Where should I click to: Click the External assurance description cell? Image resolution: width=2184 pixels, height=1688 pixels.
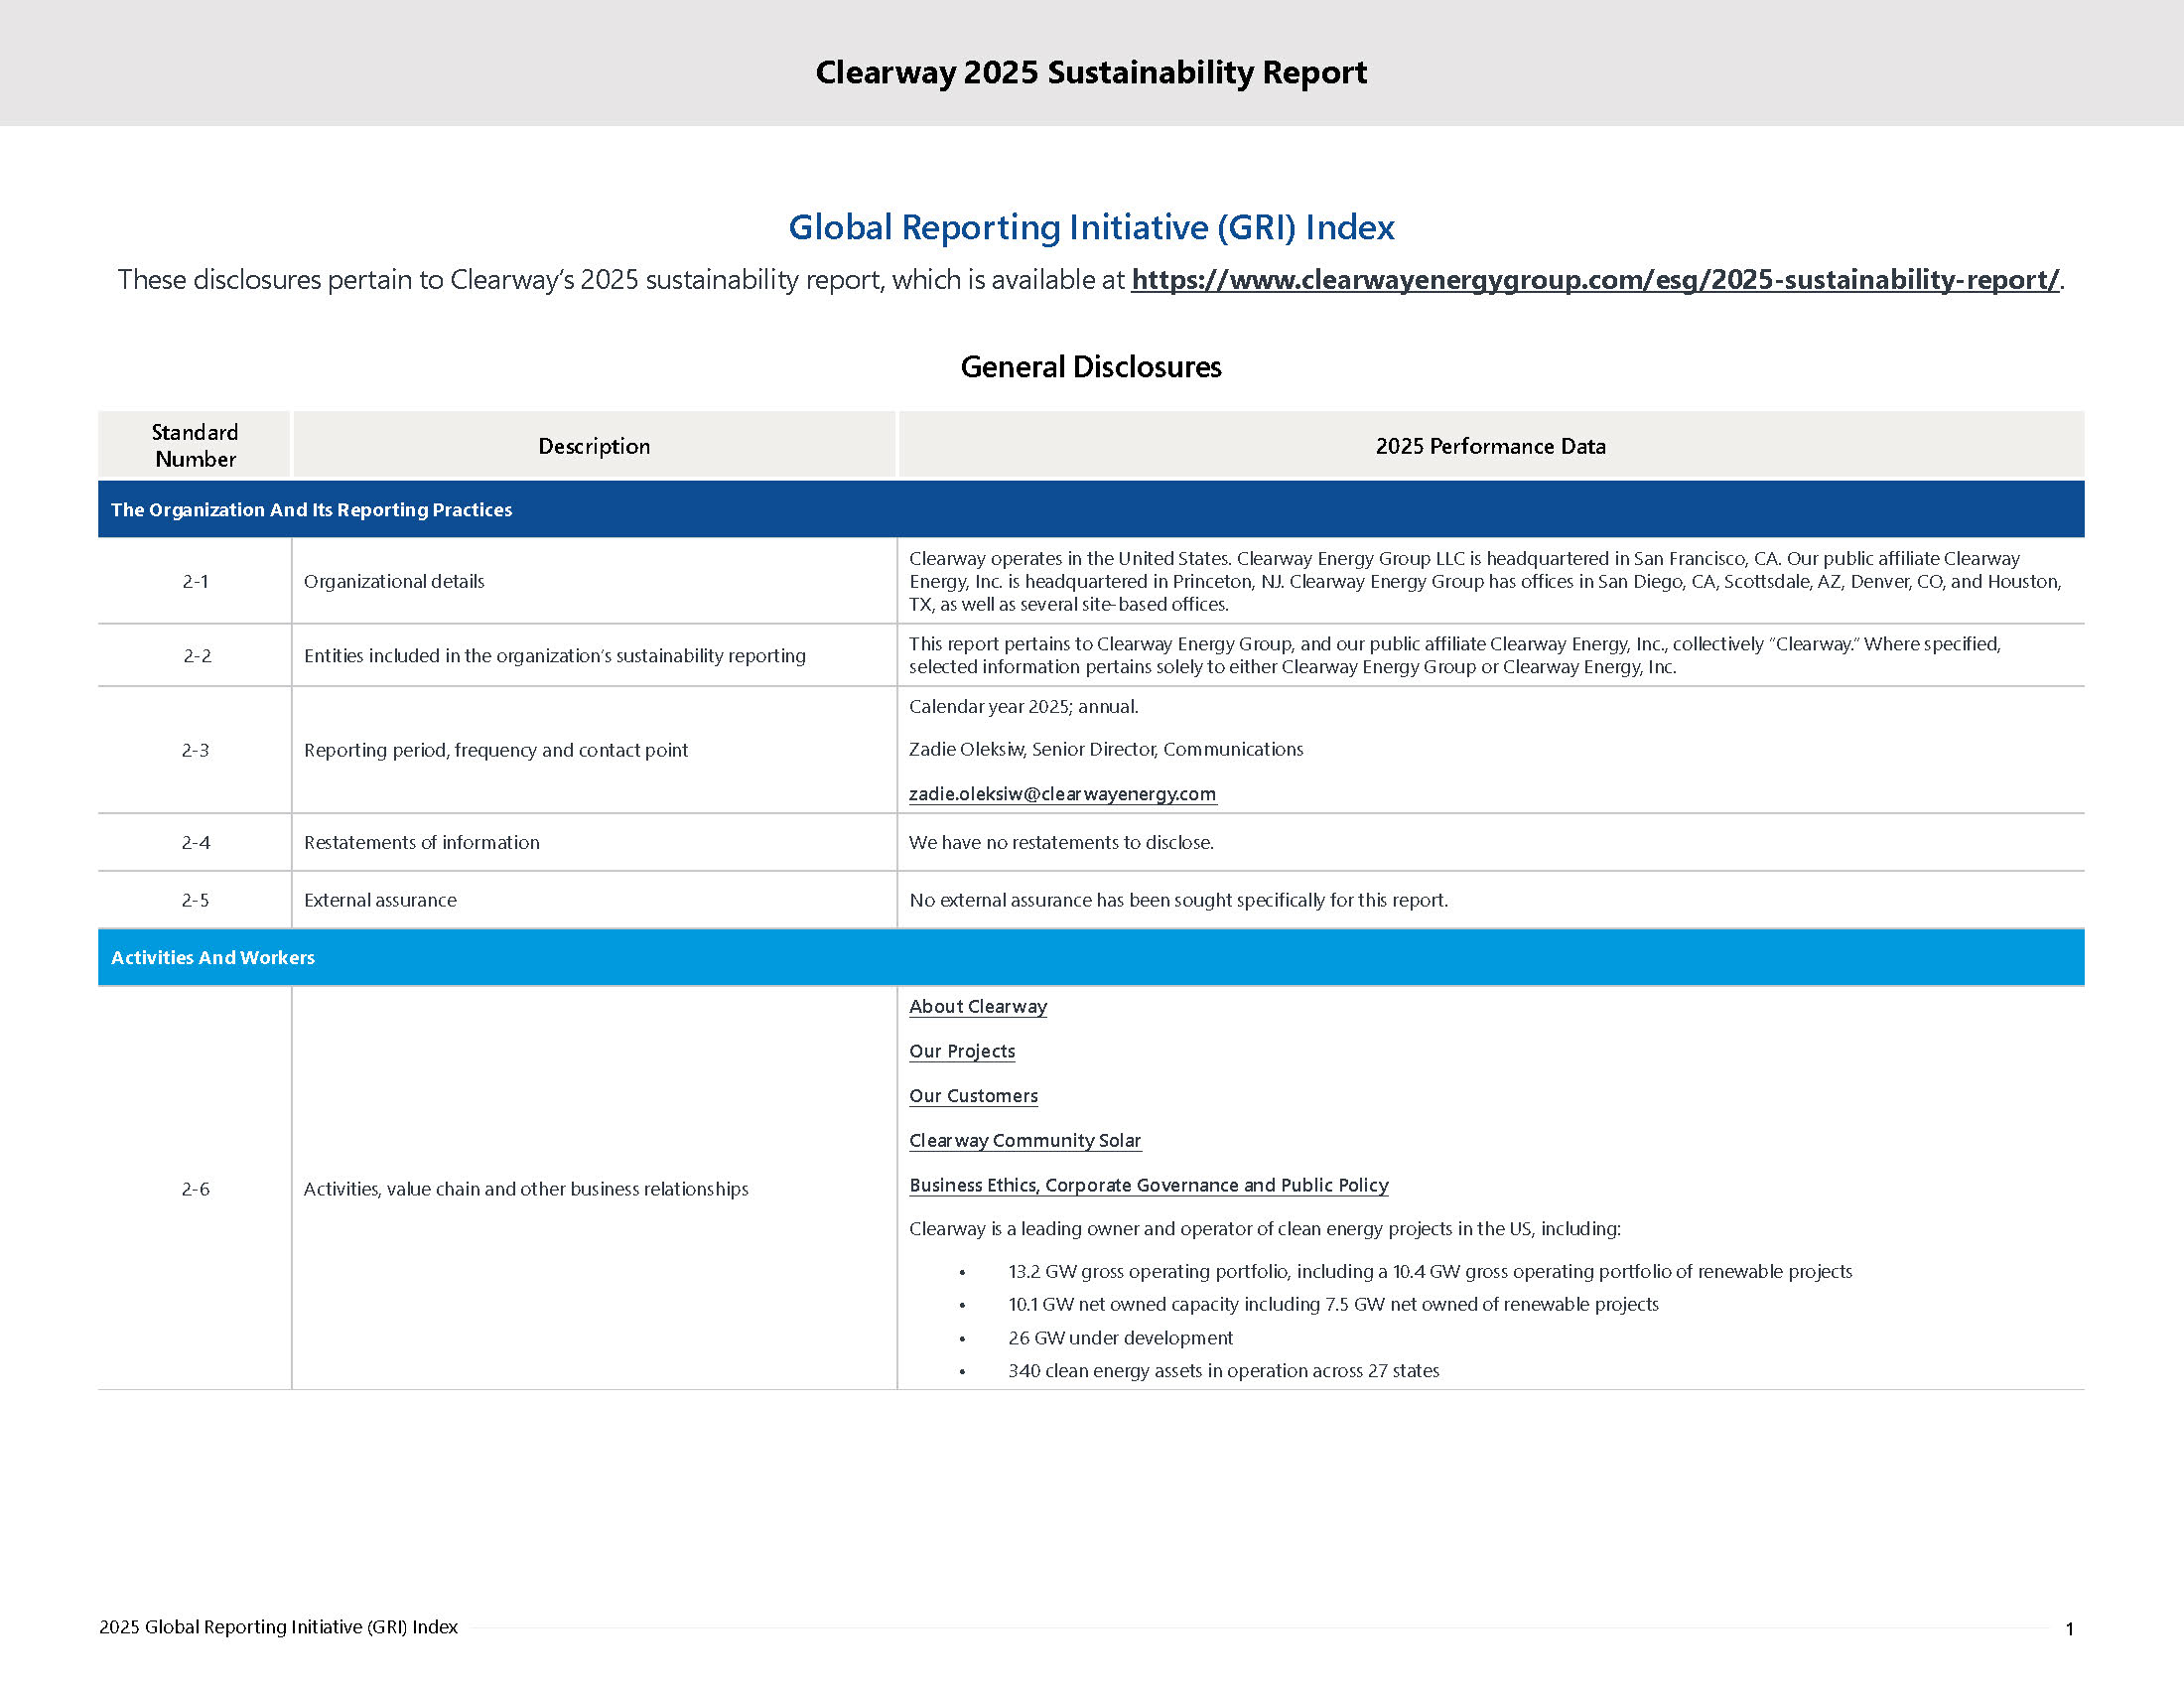click(380, 900)
